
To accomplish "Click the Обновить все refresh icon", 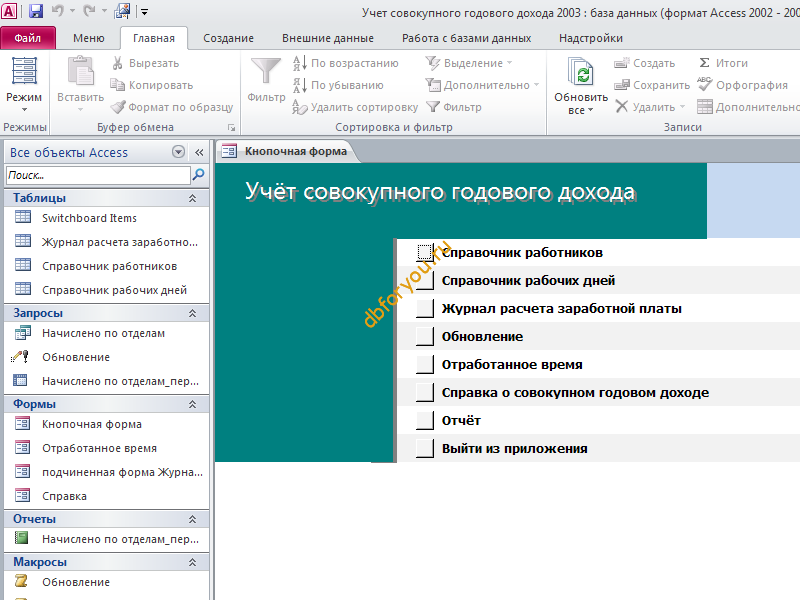I will click(581, 72).
